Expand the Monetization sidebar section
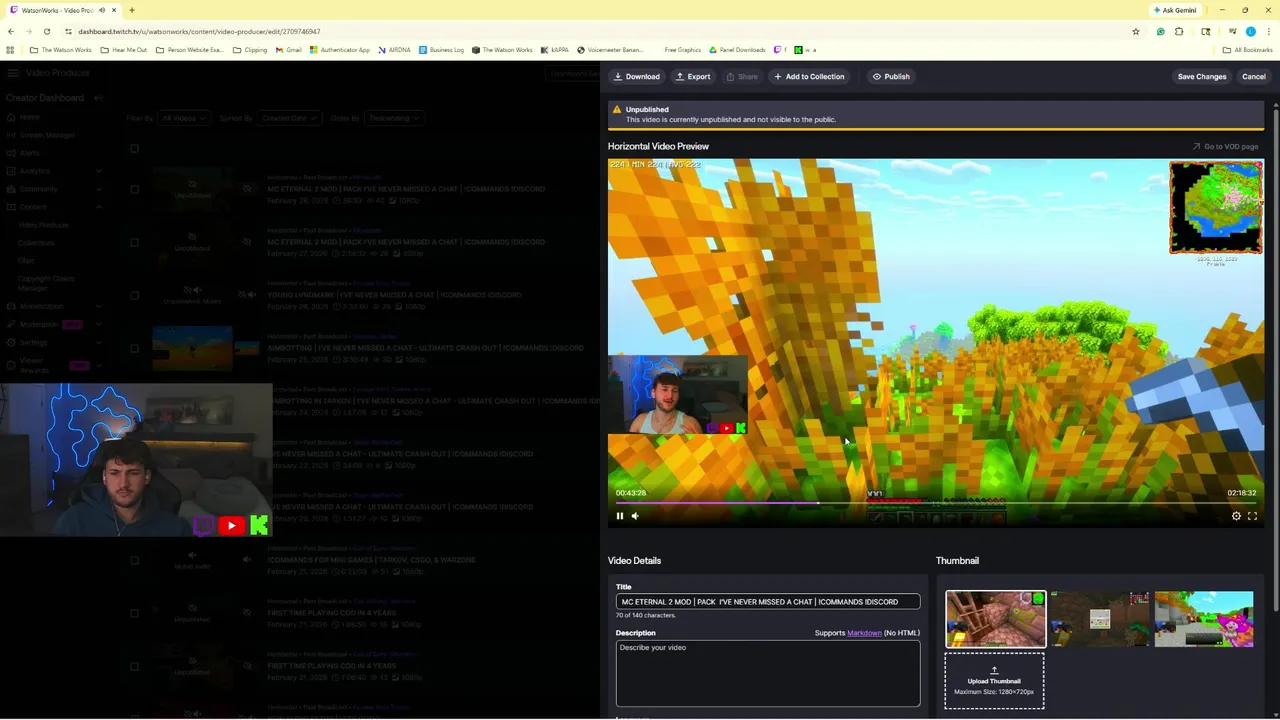 click(98, 306)
